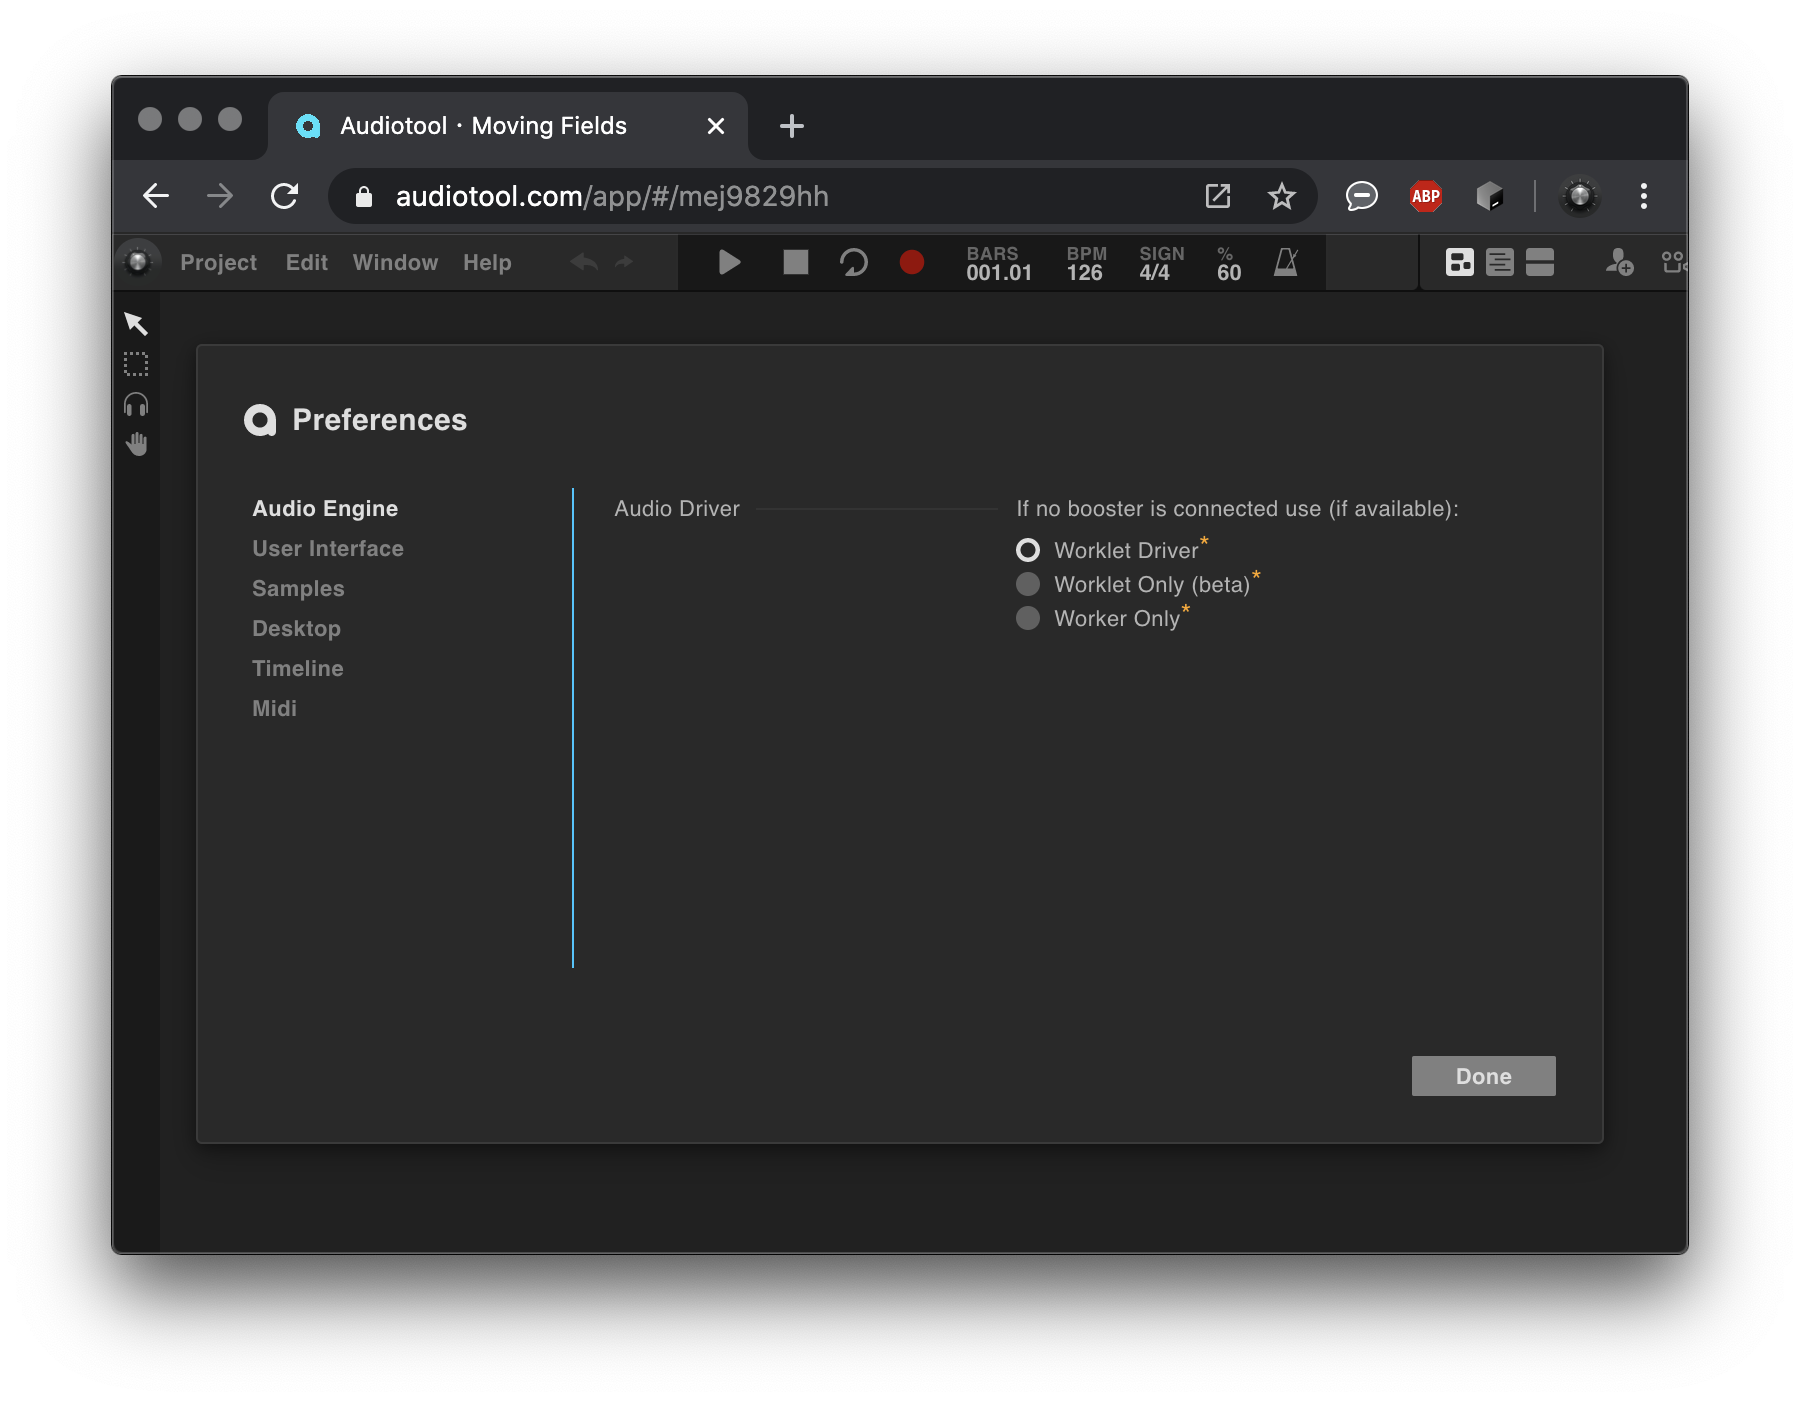Open Midi preferences section
The width and height of the screenshot is (1800, 1402).
click(274, 708)
